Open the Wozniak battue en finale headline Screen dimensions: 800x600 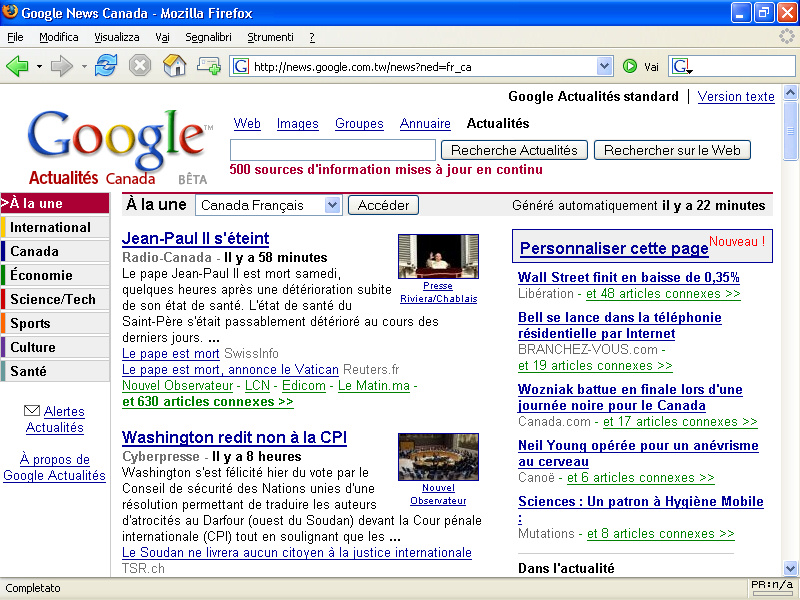coord(630,397)
